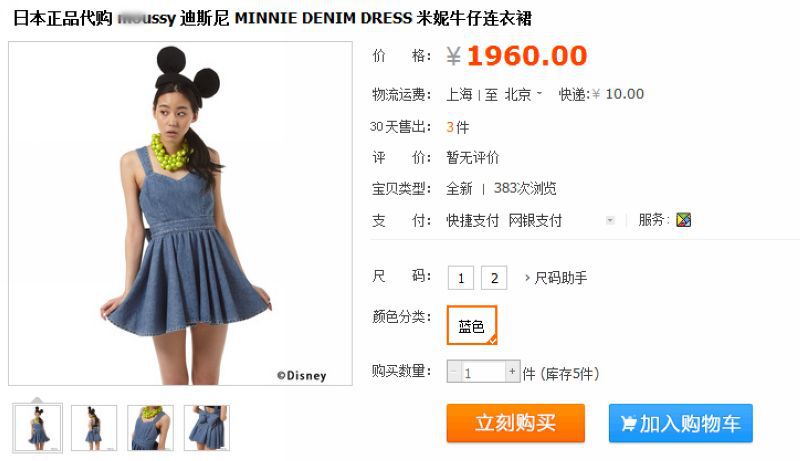This screenshot has height=461, width=800.
Task: Click the colorful service badge icon
Action: coord(683,220)
